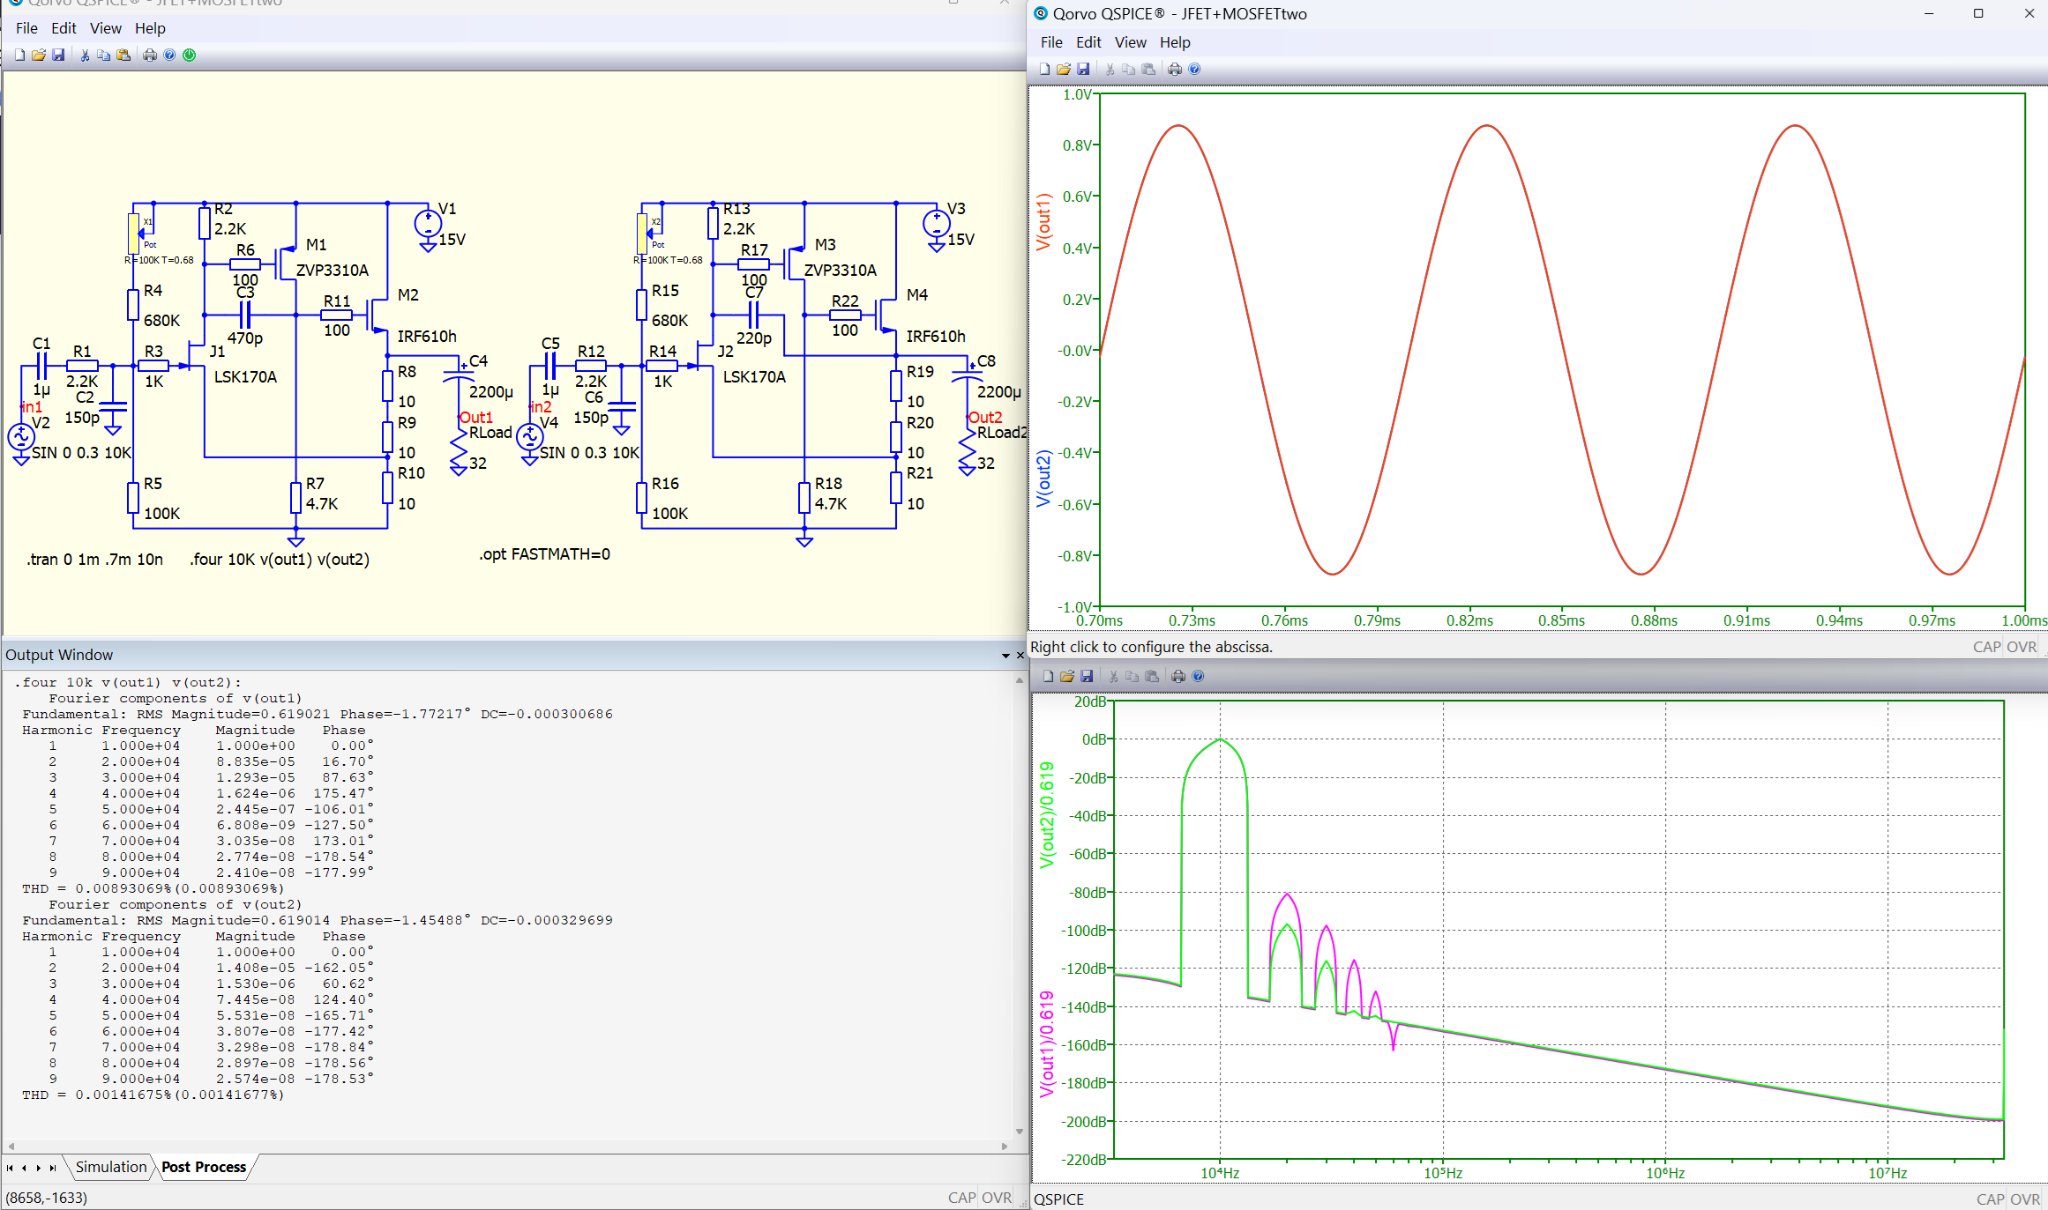Viewport: 2048px width, 1210px height.
Task: Select the .four 10K v(out1) v(out2) directive
Action: point(280,559)
